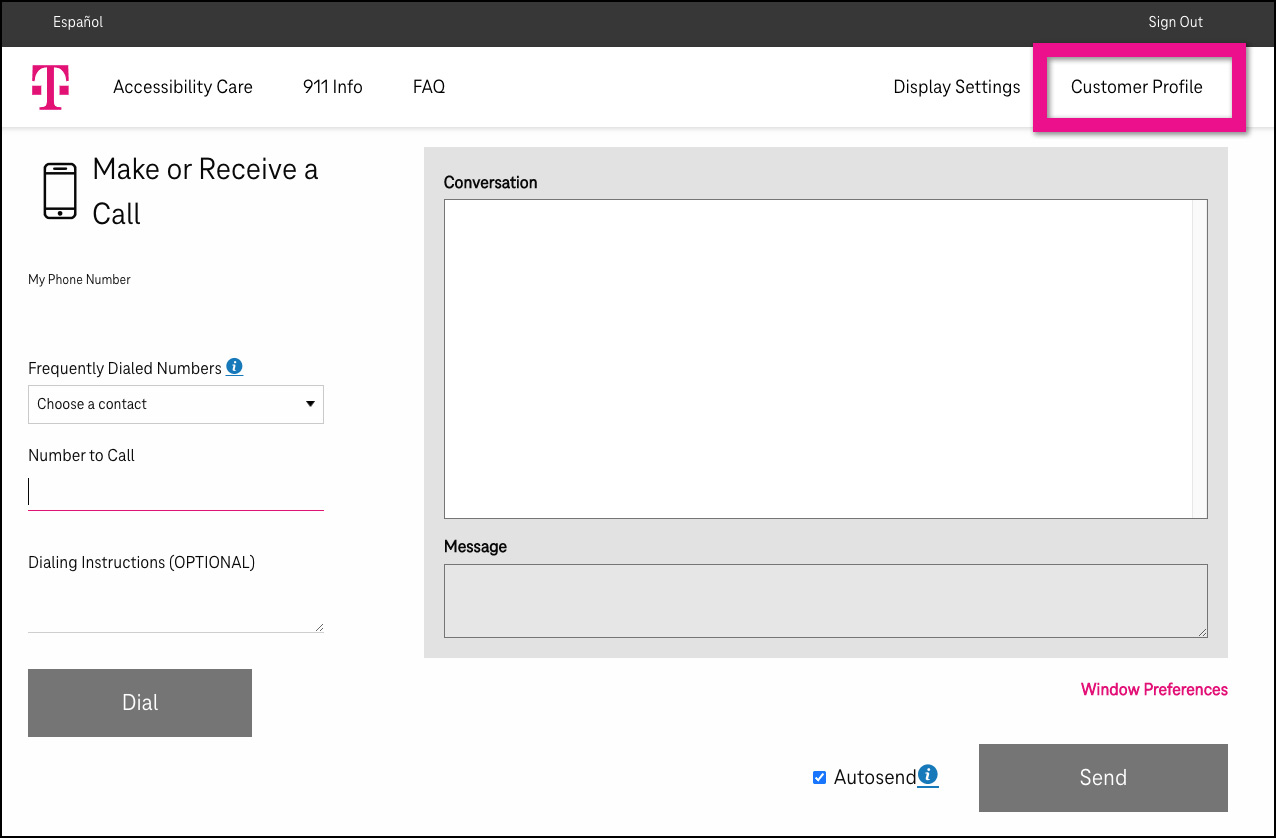Open Window Preferences

coord(1154,689)
